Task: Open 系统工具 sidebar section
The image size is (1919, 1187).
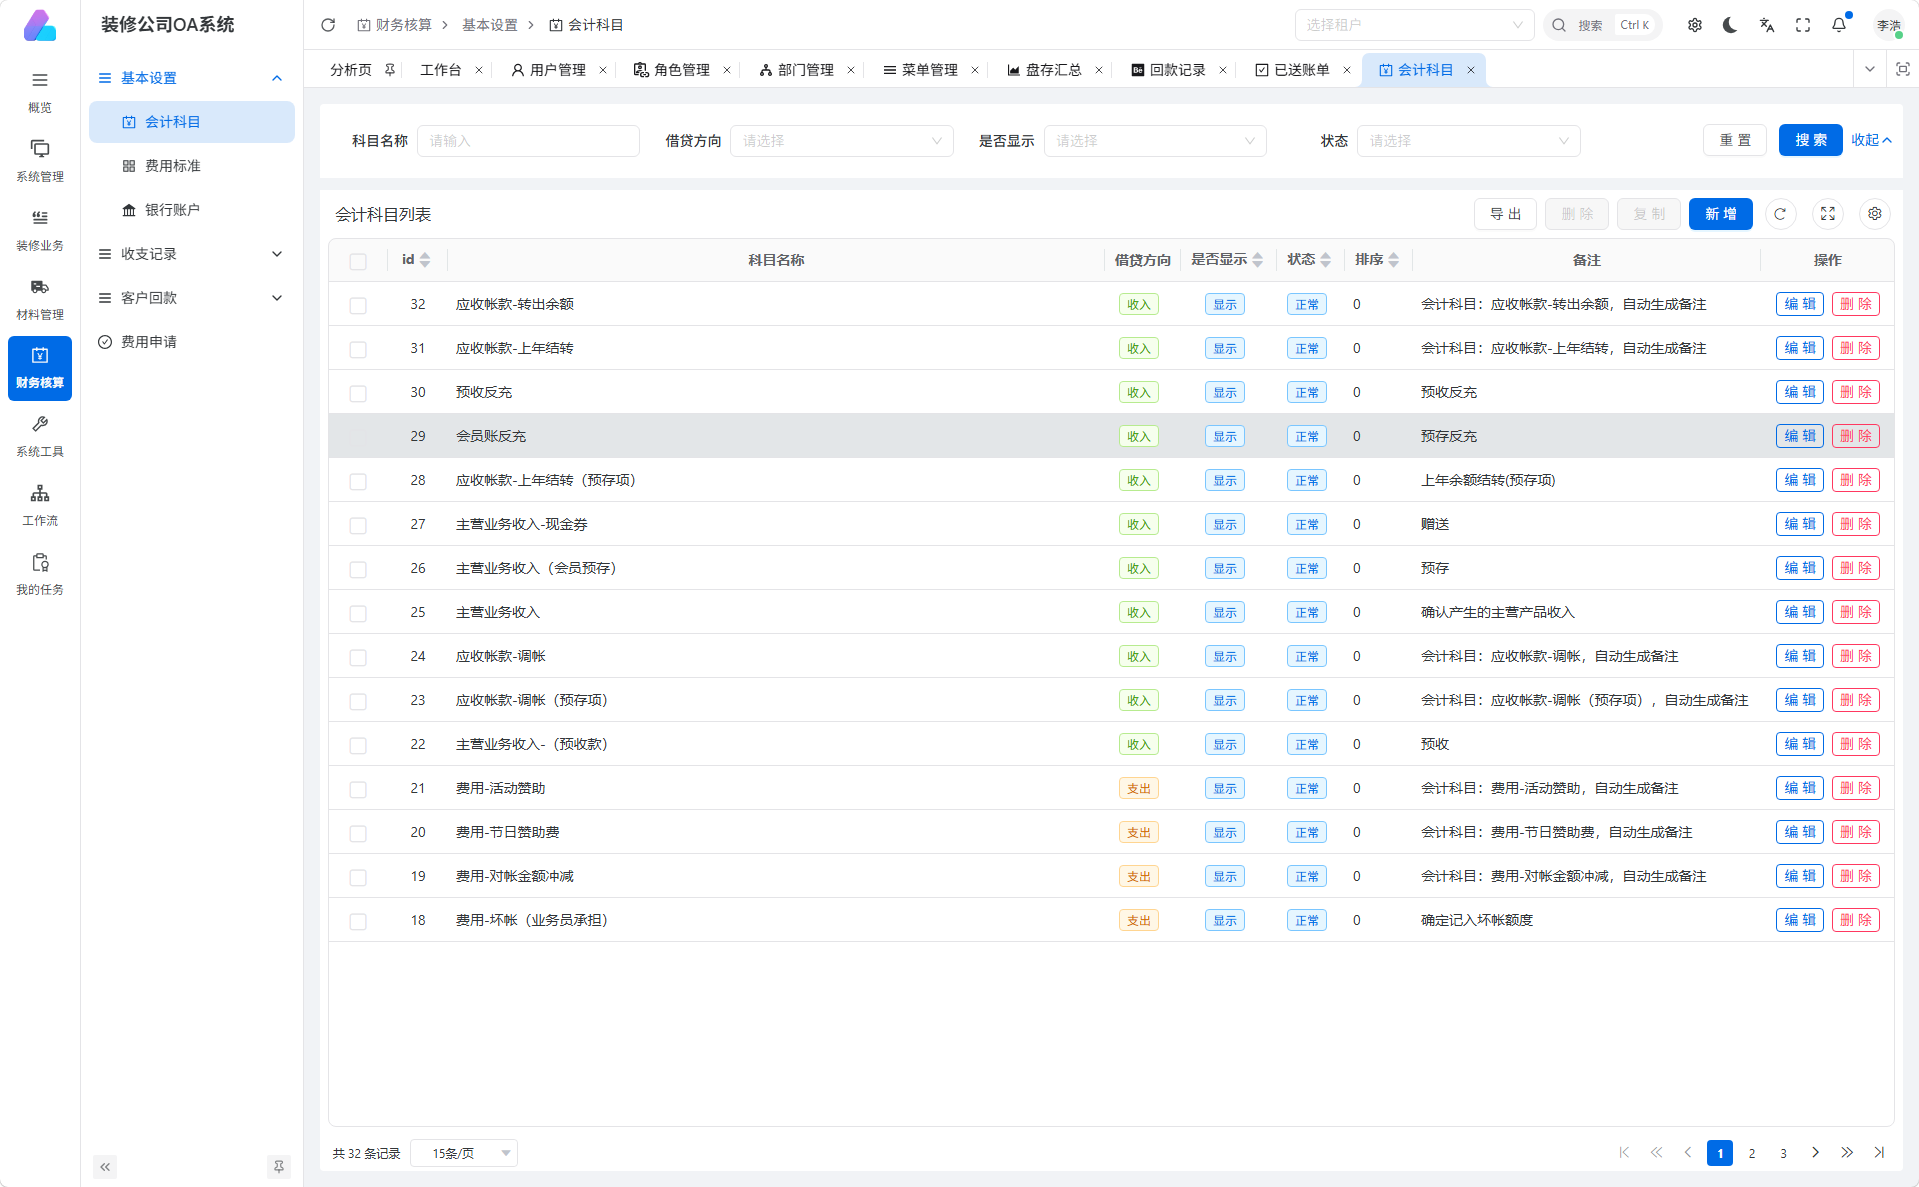Action: click(x=40, y=437)
